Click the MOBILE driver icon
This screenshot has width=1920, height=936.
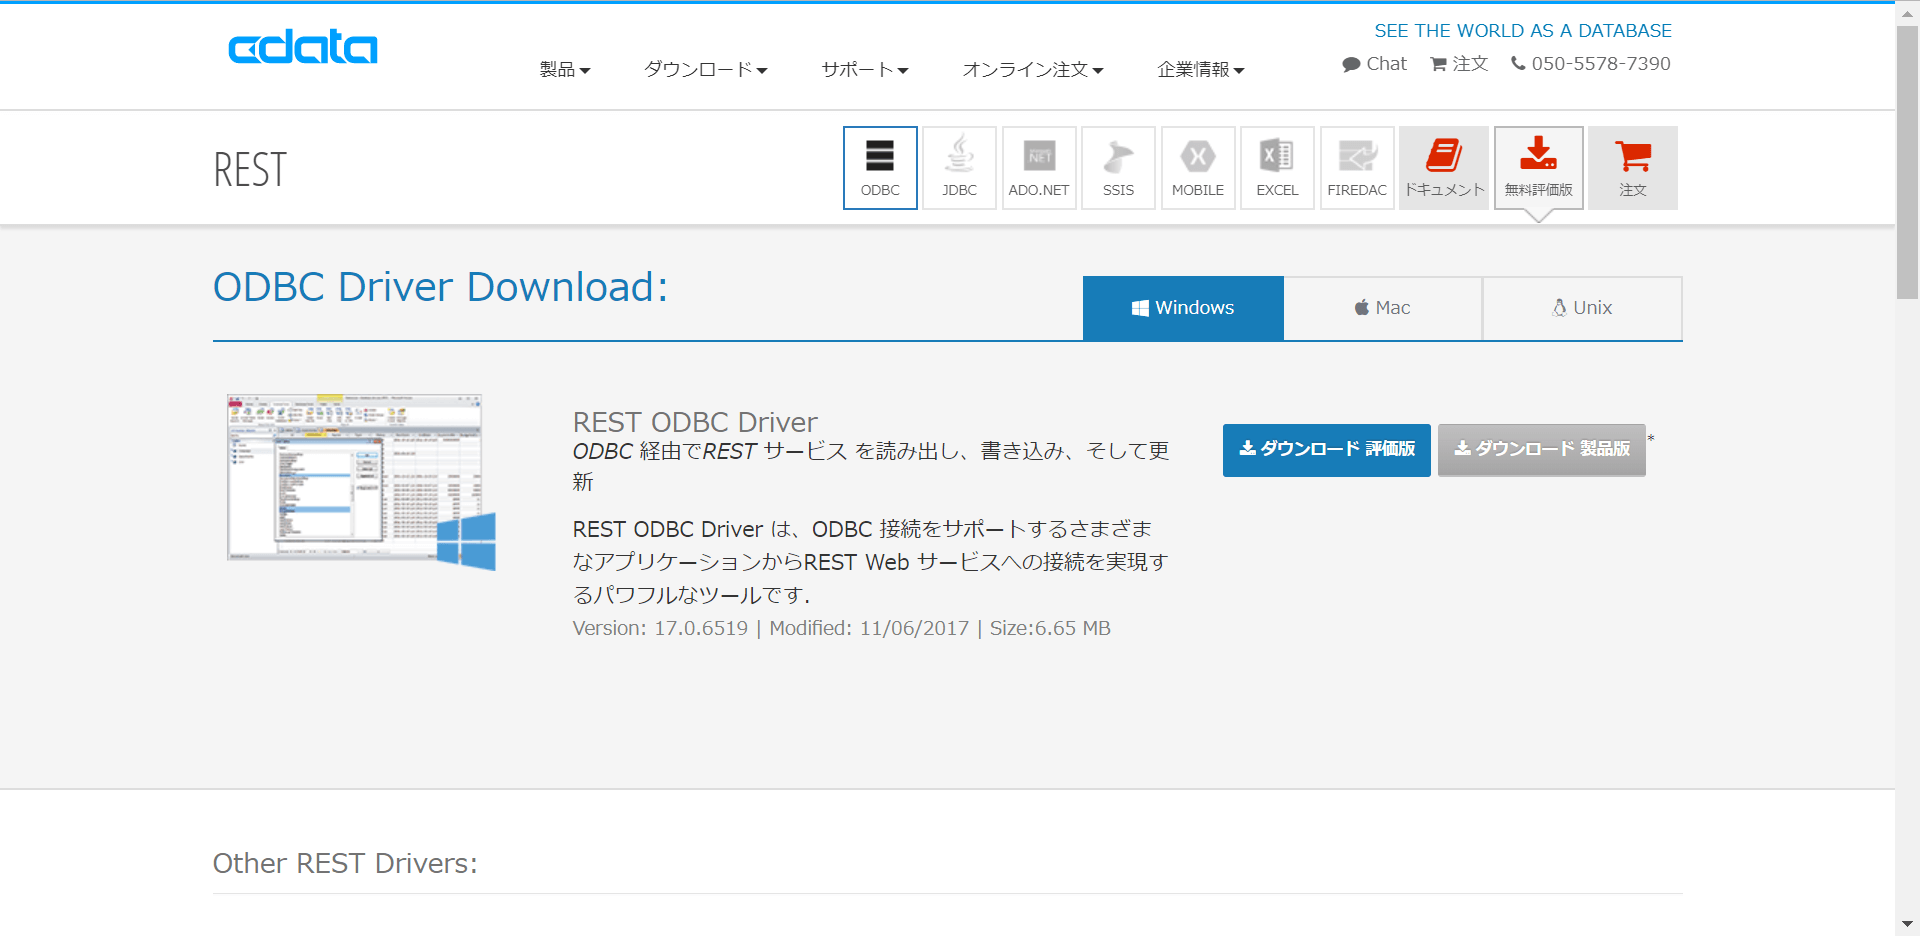1197,167
